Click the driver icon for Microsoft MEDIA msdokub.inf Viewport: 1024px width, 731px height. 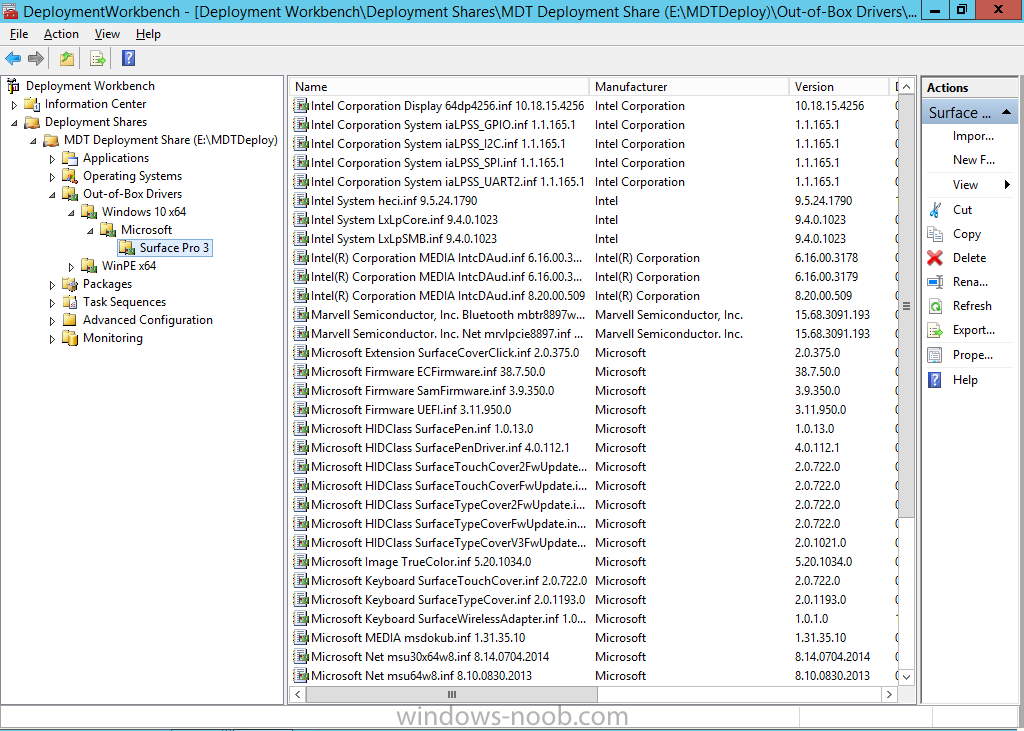click(301, 638)
